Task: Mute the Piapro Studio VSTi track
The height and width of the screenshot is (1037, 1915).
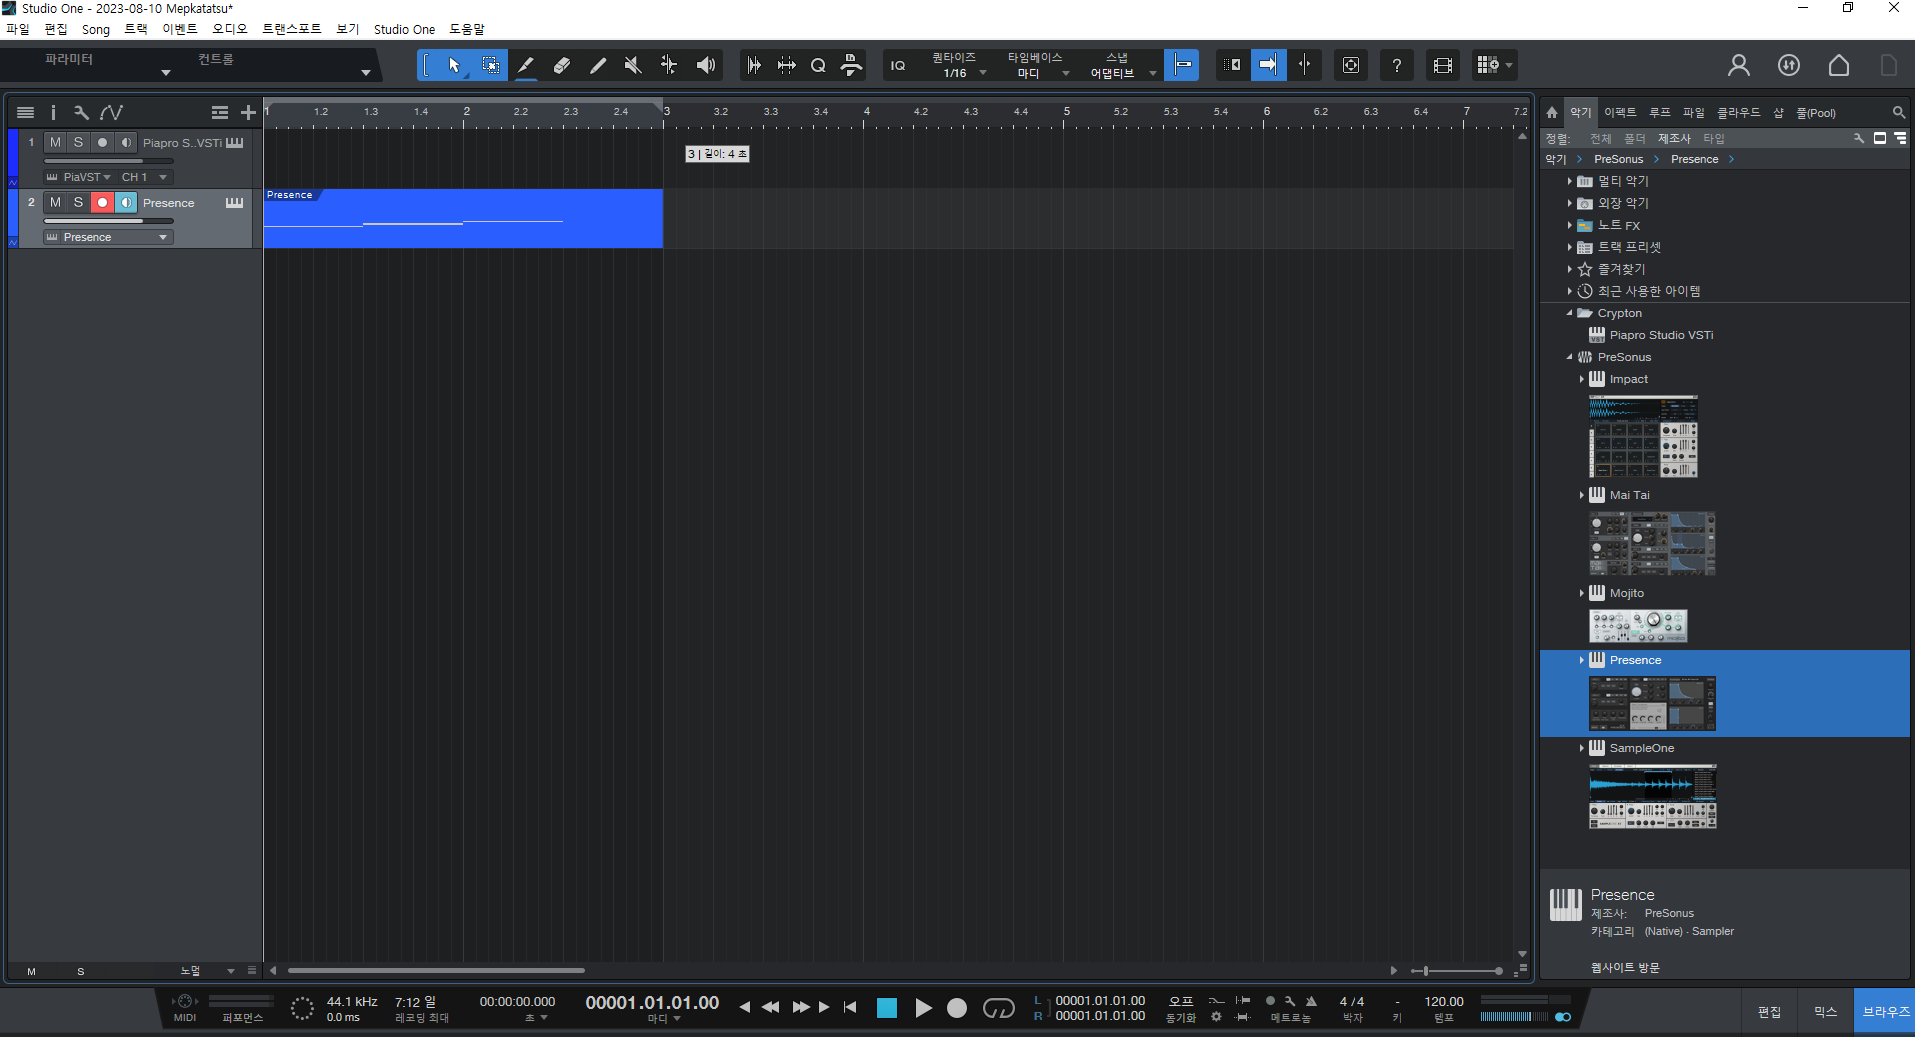Action: point(55,142)
